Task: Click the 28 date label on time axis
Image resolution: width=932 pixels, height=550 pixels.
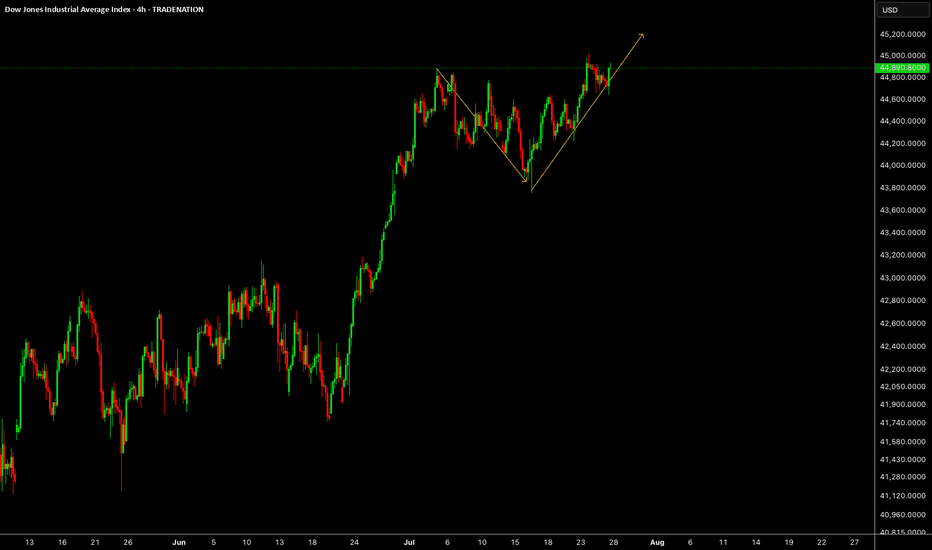Action: coord(613,542)
